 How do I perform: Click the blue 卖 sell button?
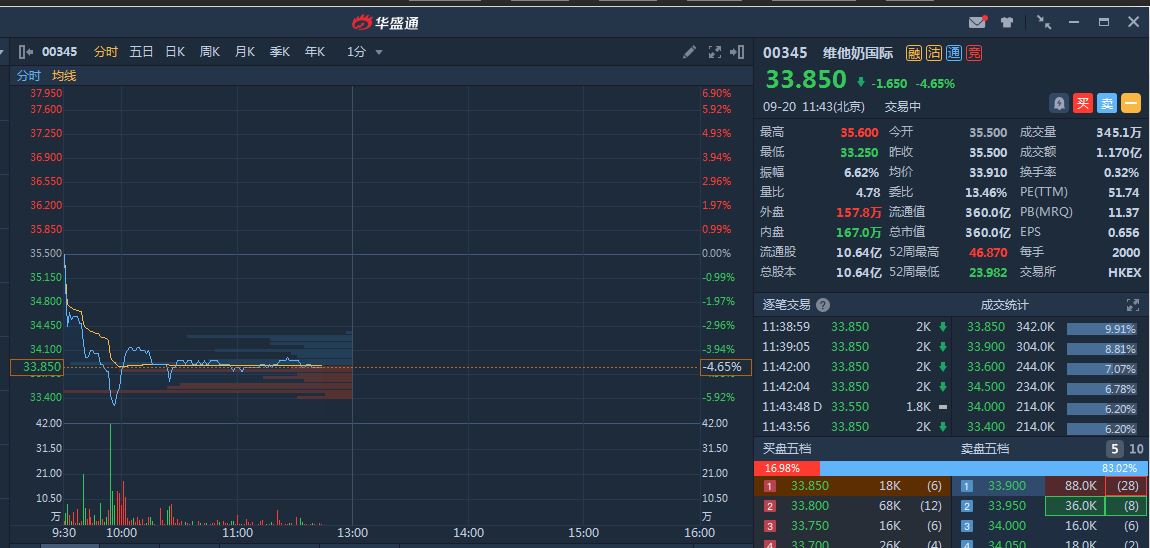(x=1107, y=103)
